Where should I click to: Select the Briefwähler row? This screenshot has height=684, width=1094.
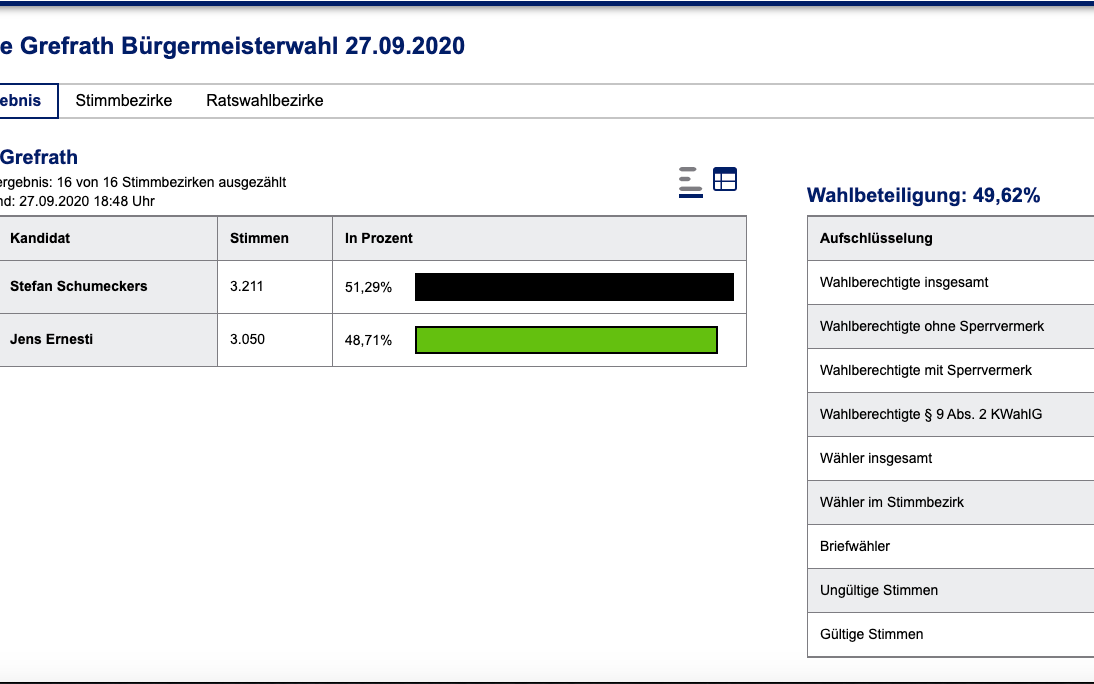click(x=855, y=547)
